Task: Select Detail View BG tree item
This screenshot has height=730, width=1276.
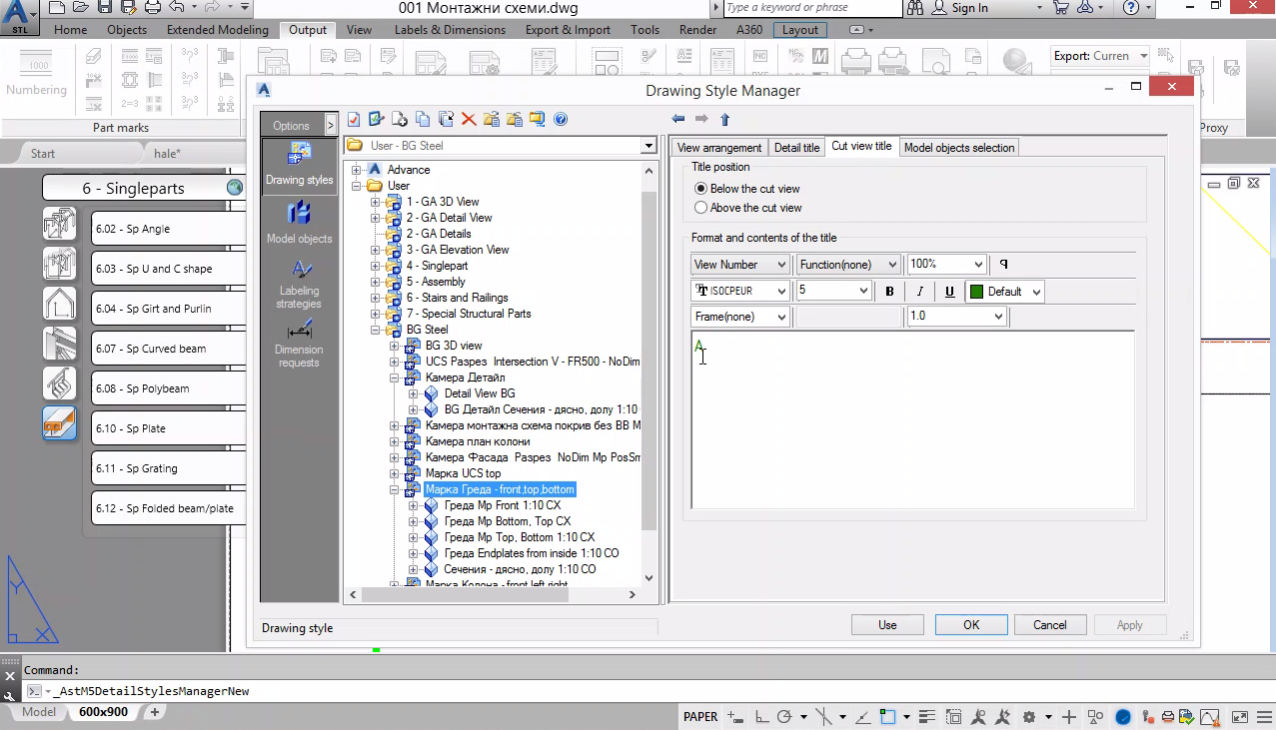Action: tap(479, 394)
